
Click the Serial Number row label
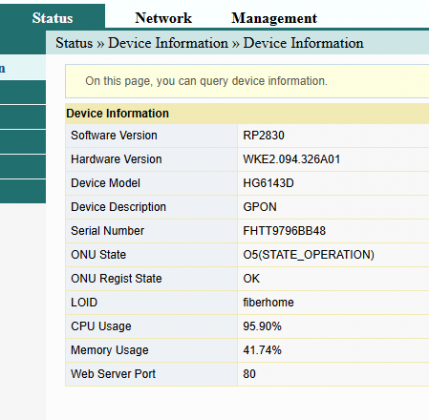tap(107, 231)
